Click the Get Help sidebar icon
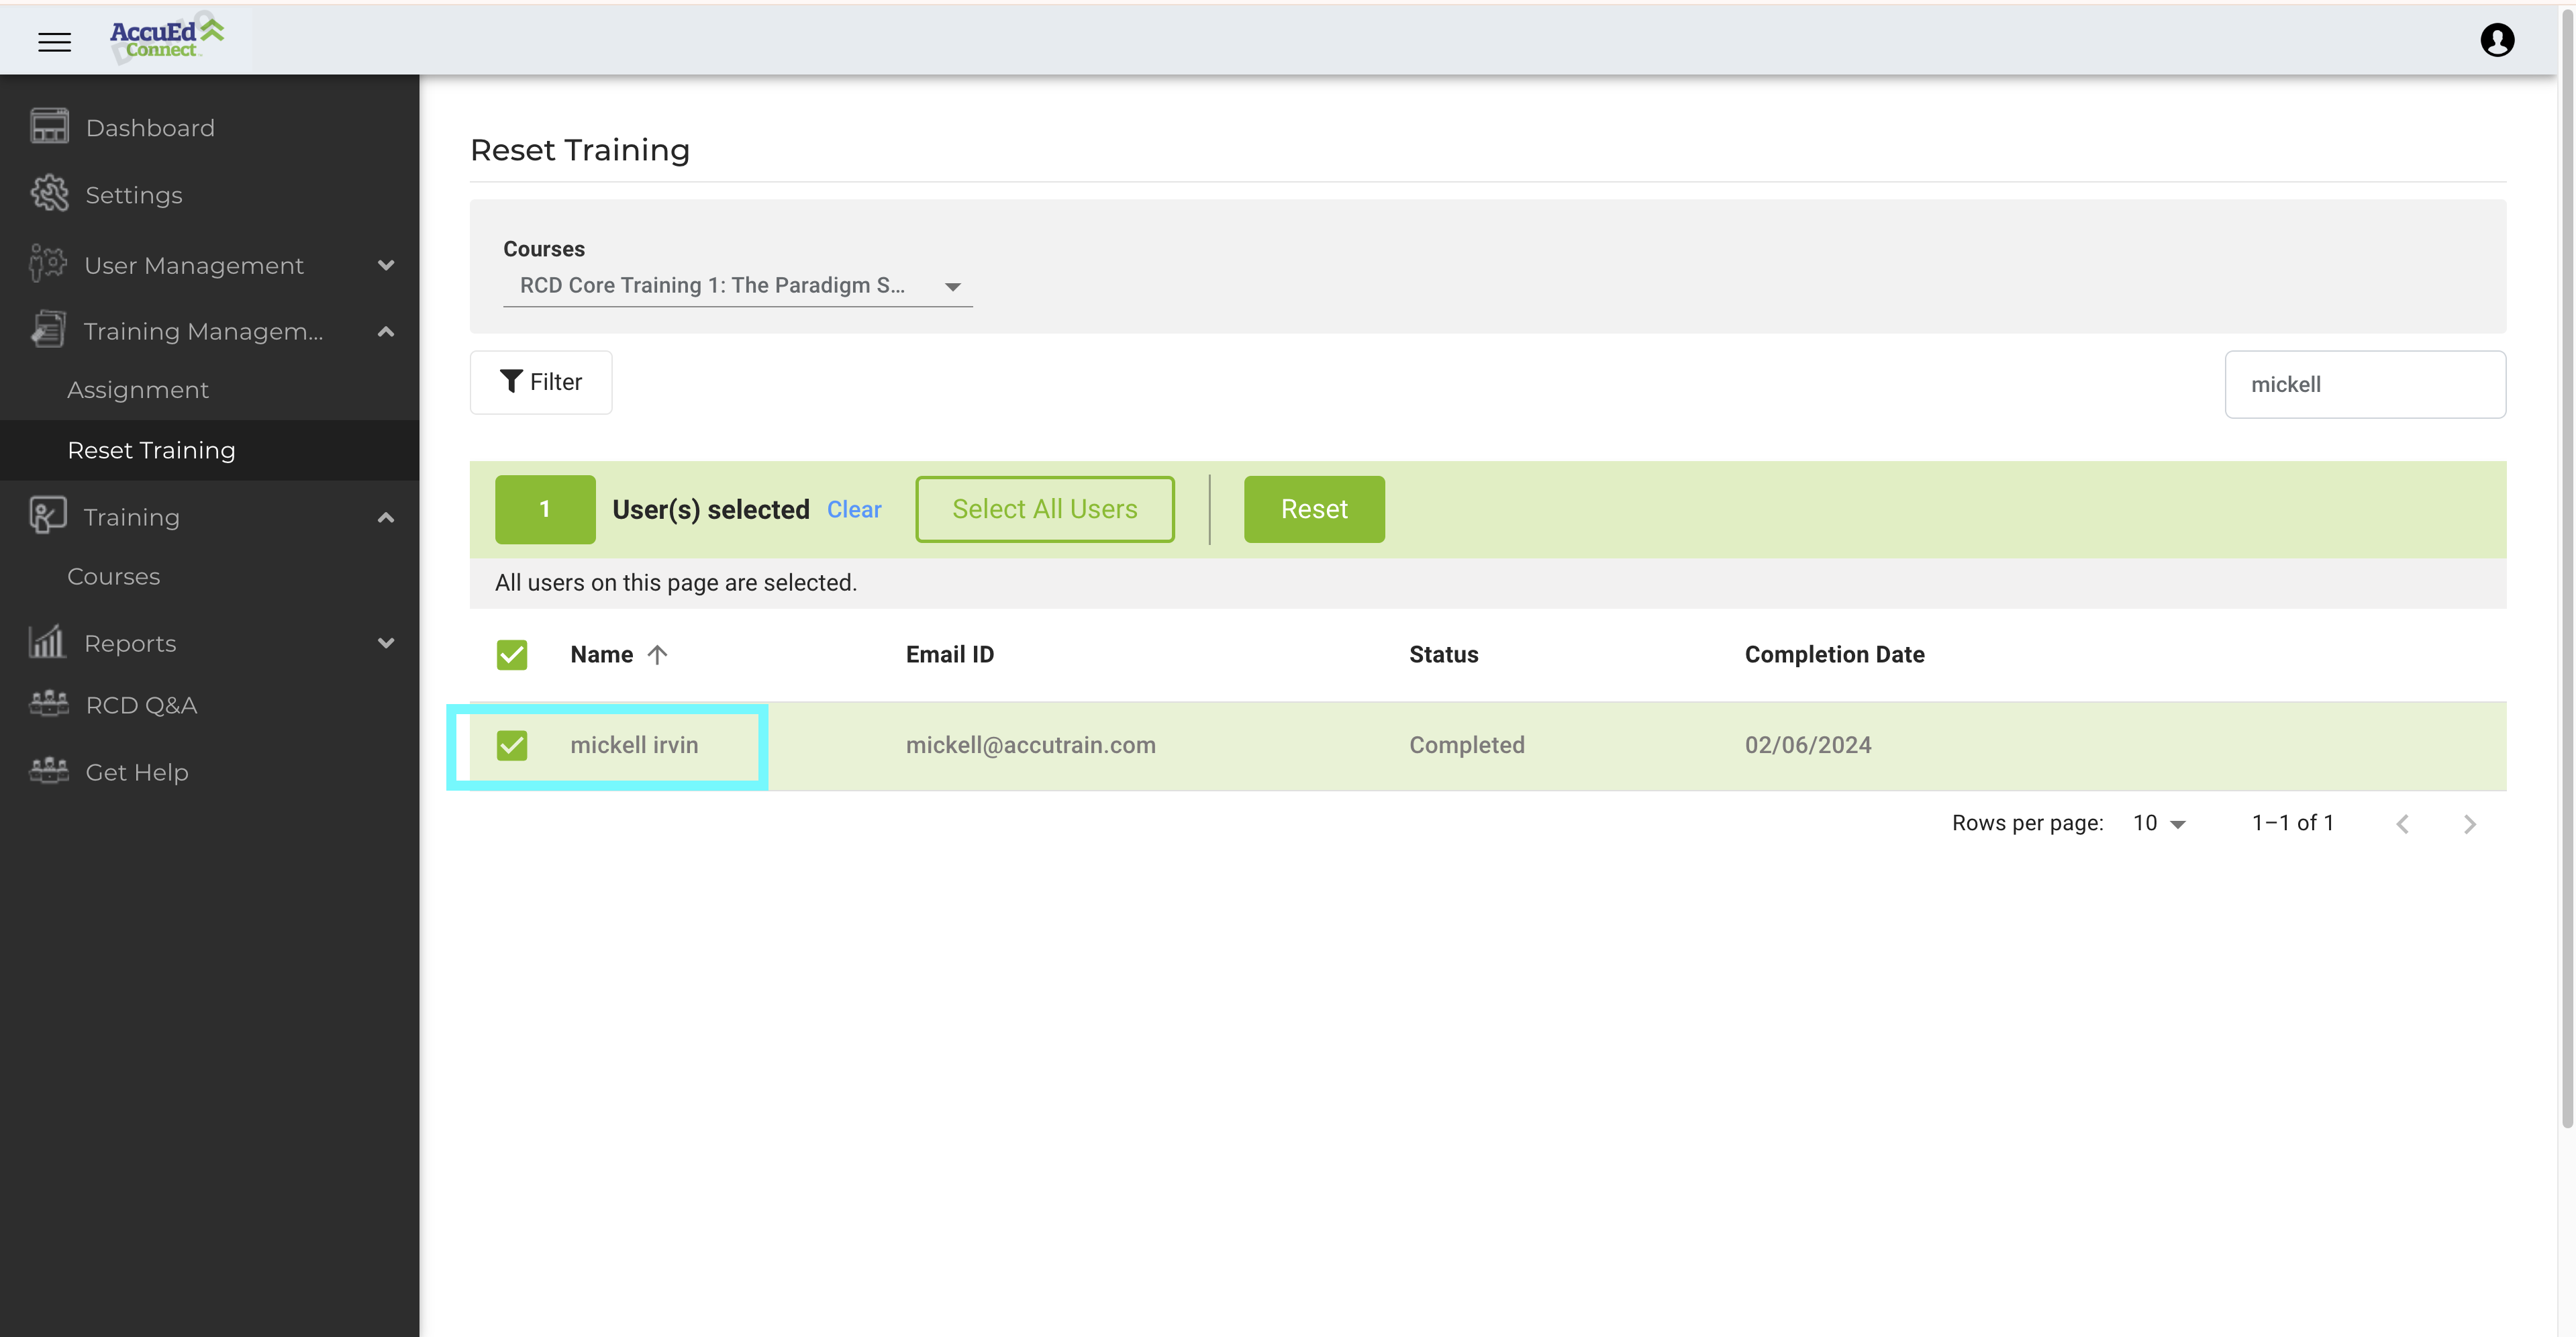The height and width of the screenshot is (1337, 2576). tap(49, 771)
